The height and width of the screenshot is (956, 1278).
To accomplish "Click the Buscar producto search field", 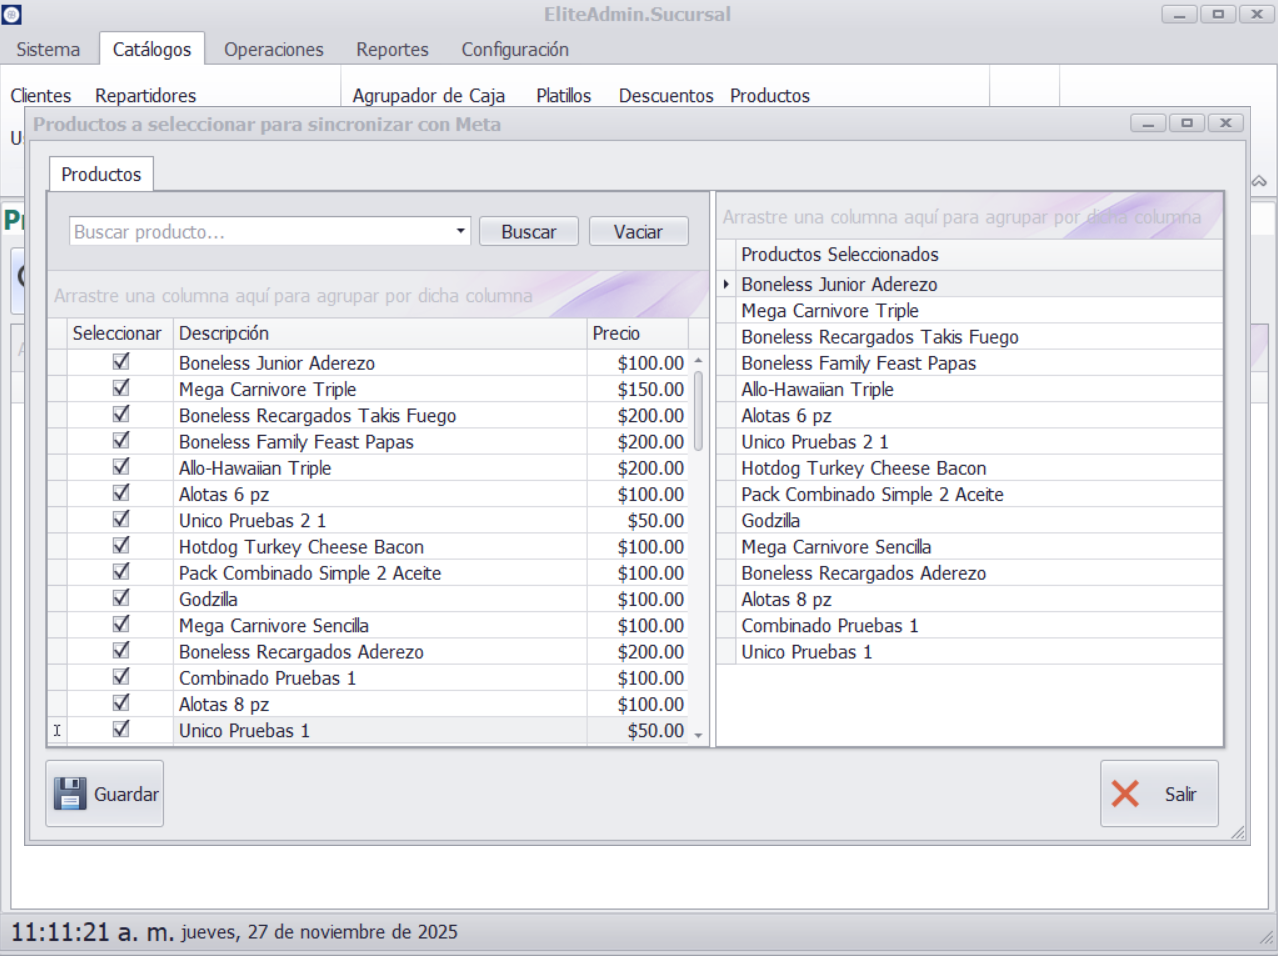I will pyautogui.click(x=260, y=231).
